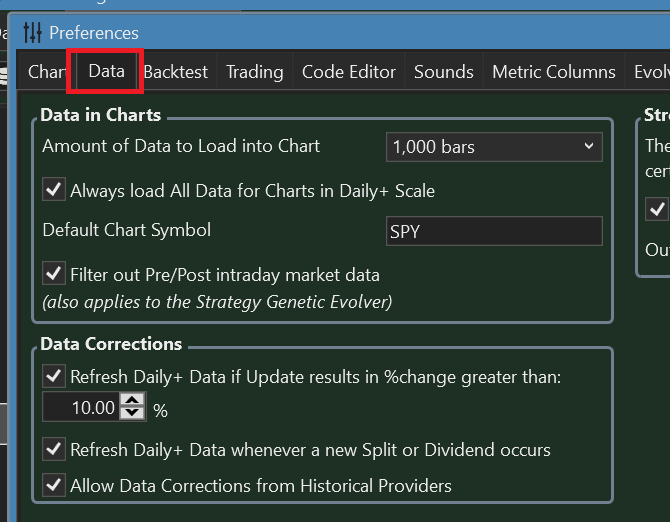670x522 pixels.
Task: Go to the Chart tab
Action: [46, 72]
